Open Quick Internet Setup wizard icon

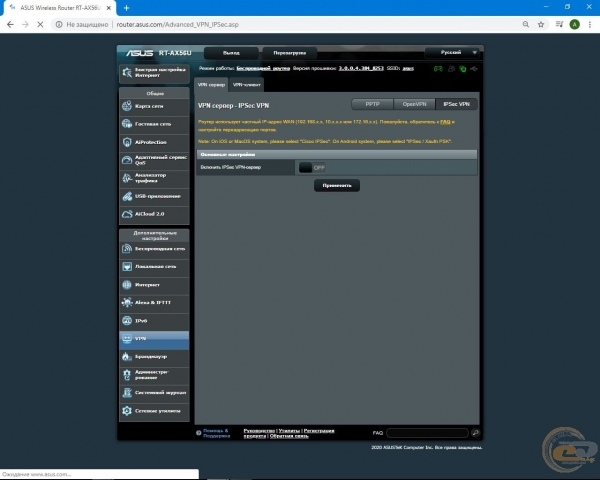(x=127, y=72)
